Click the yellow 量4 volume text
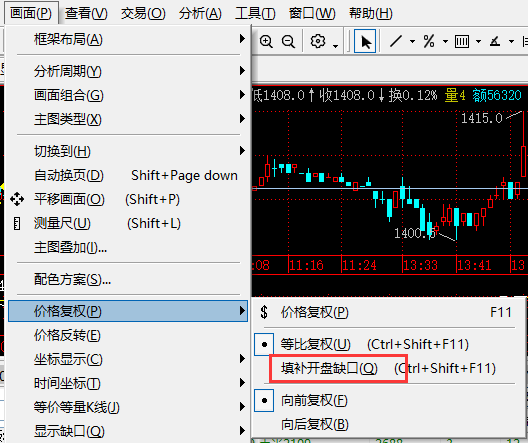 (x=455, y=95)
